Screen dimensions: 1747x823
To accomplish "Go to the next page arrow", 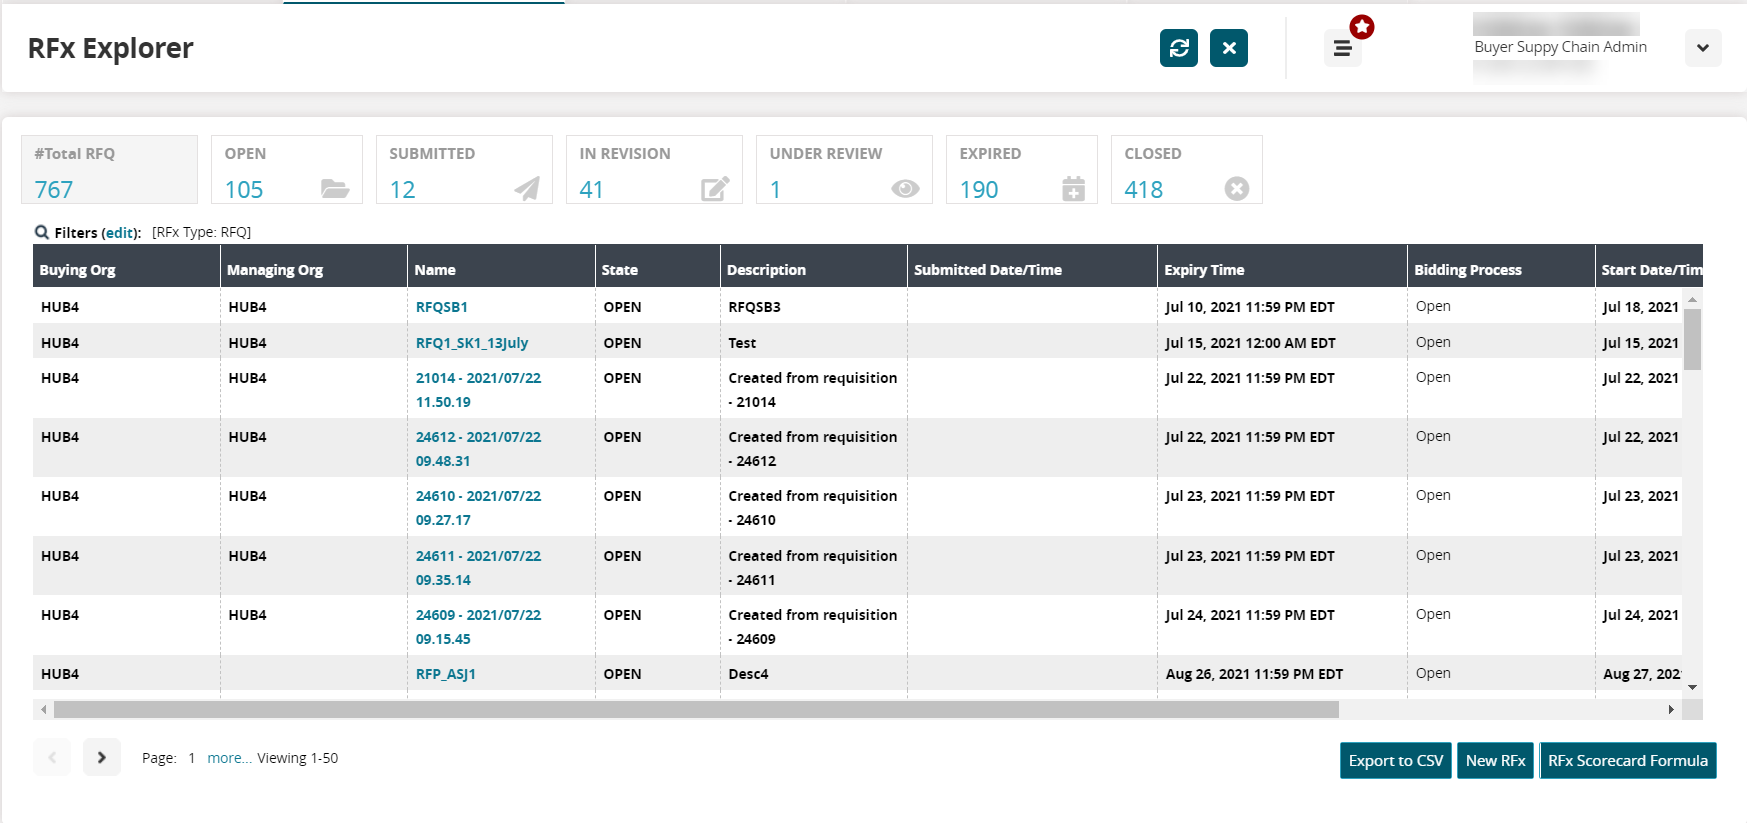I will (102, 757).
